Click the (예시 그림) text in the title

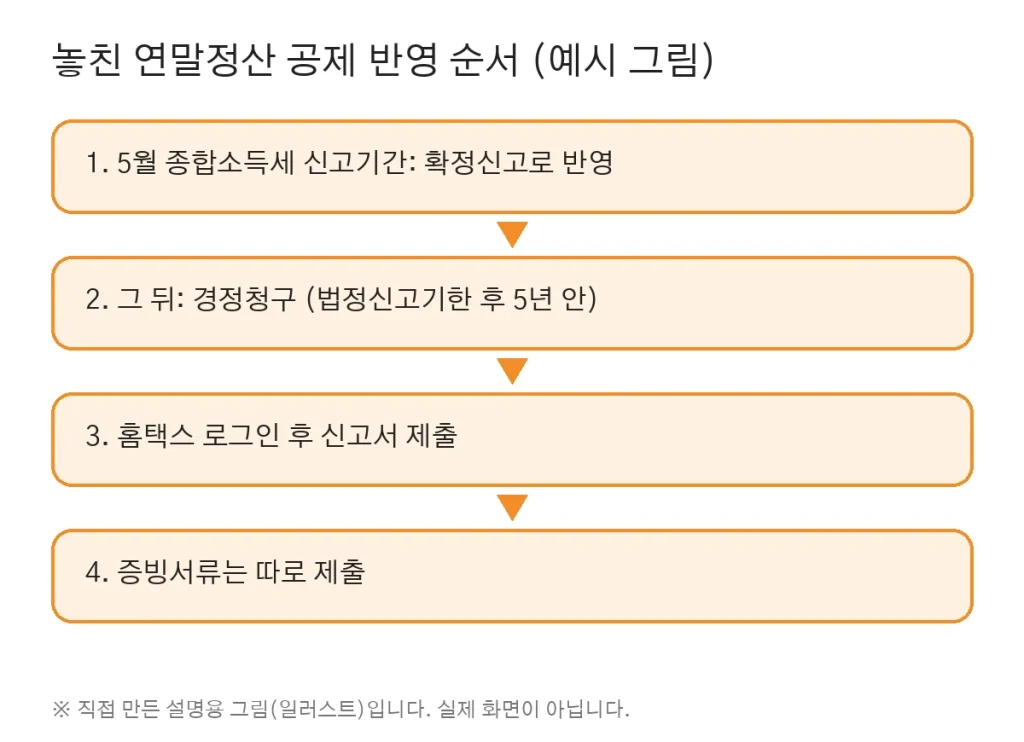tap(624, 60)
